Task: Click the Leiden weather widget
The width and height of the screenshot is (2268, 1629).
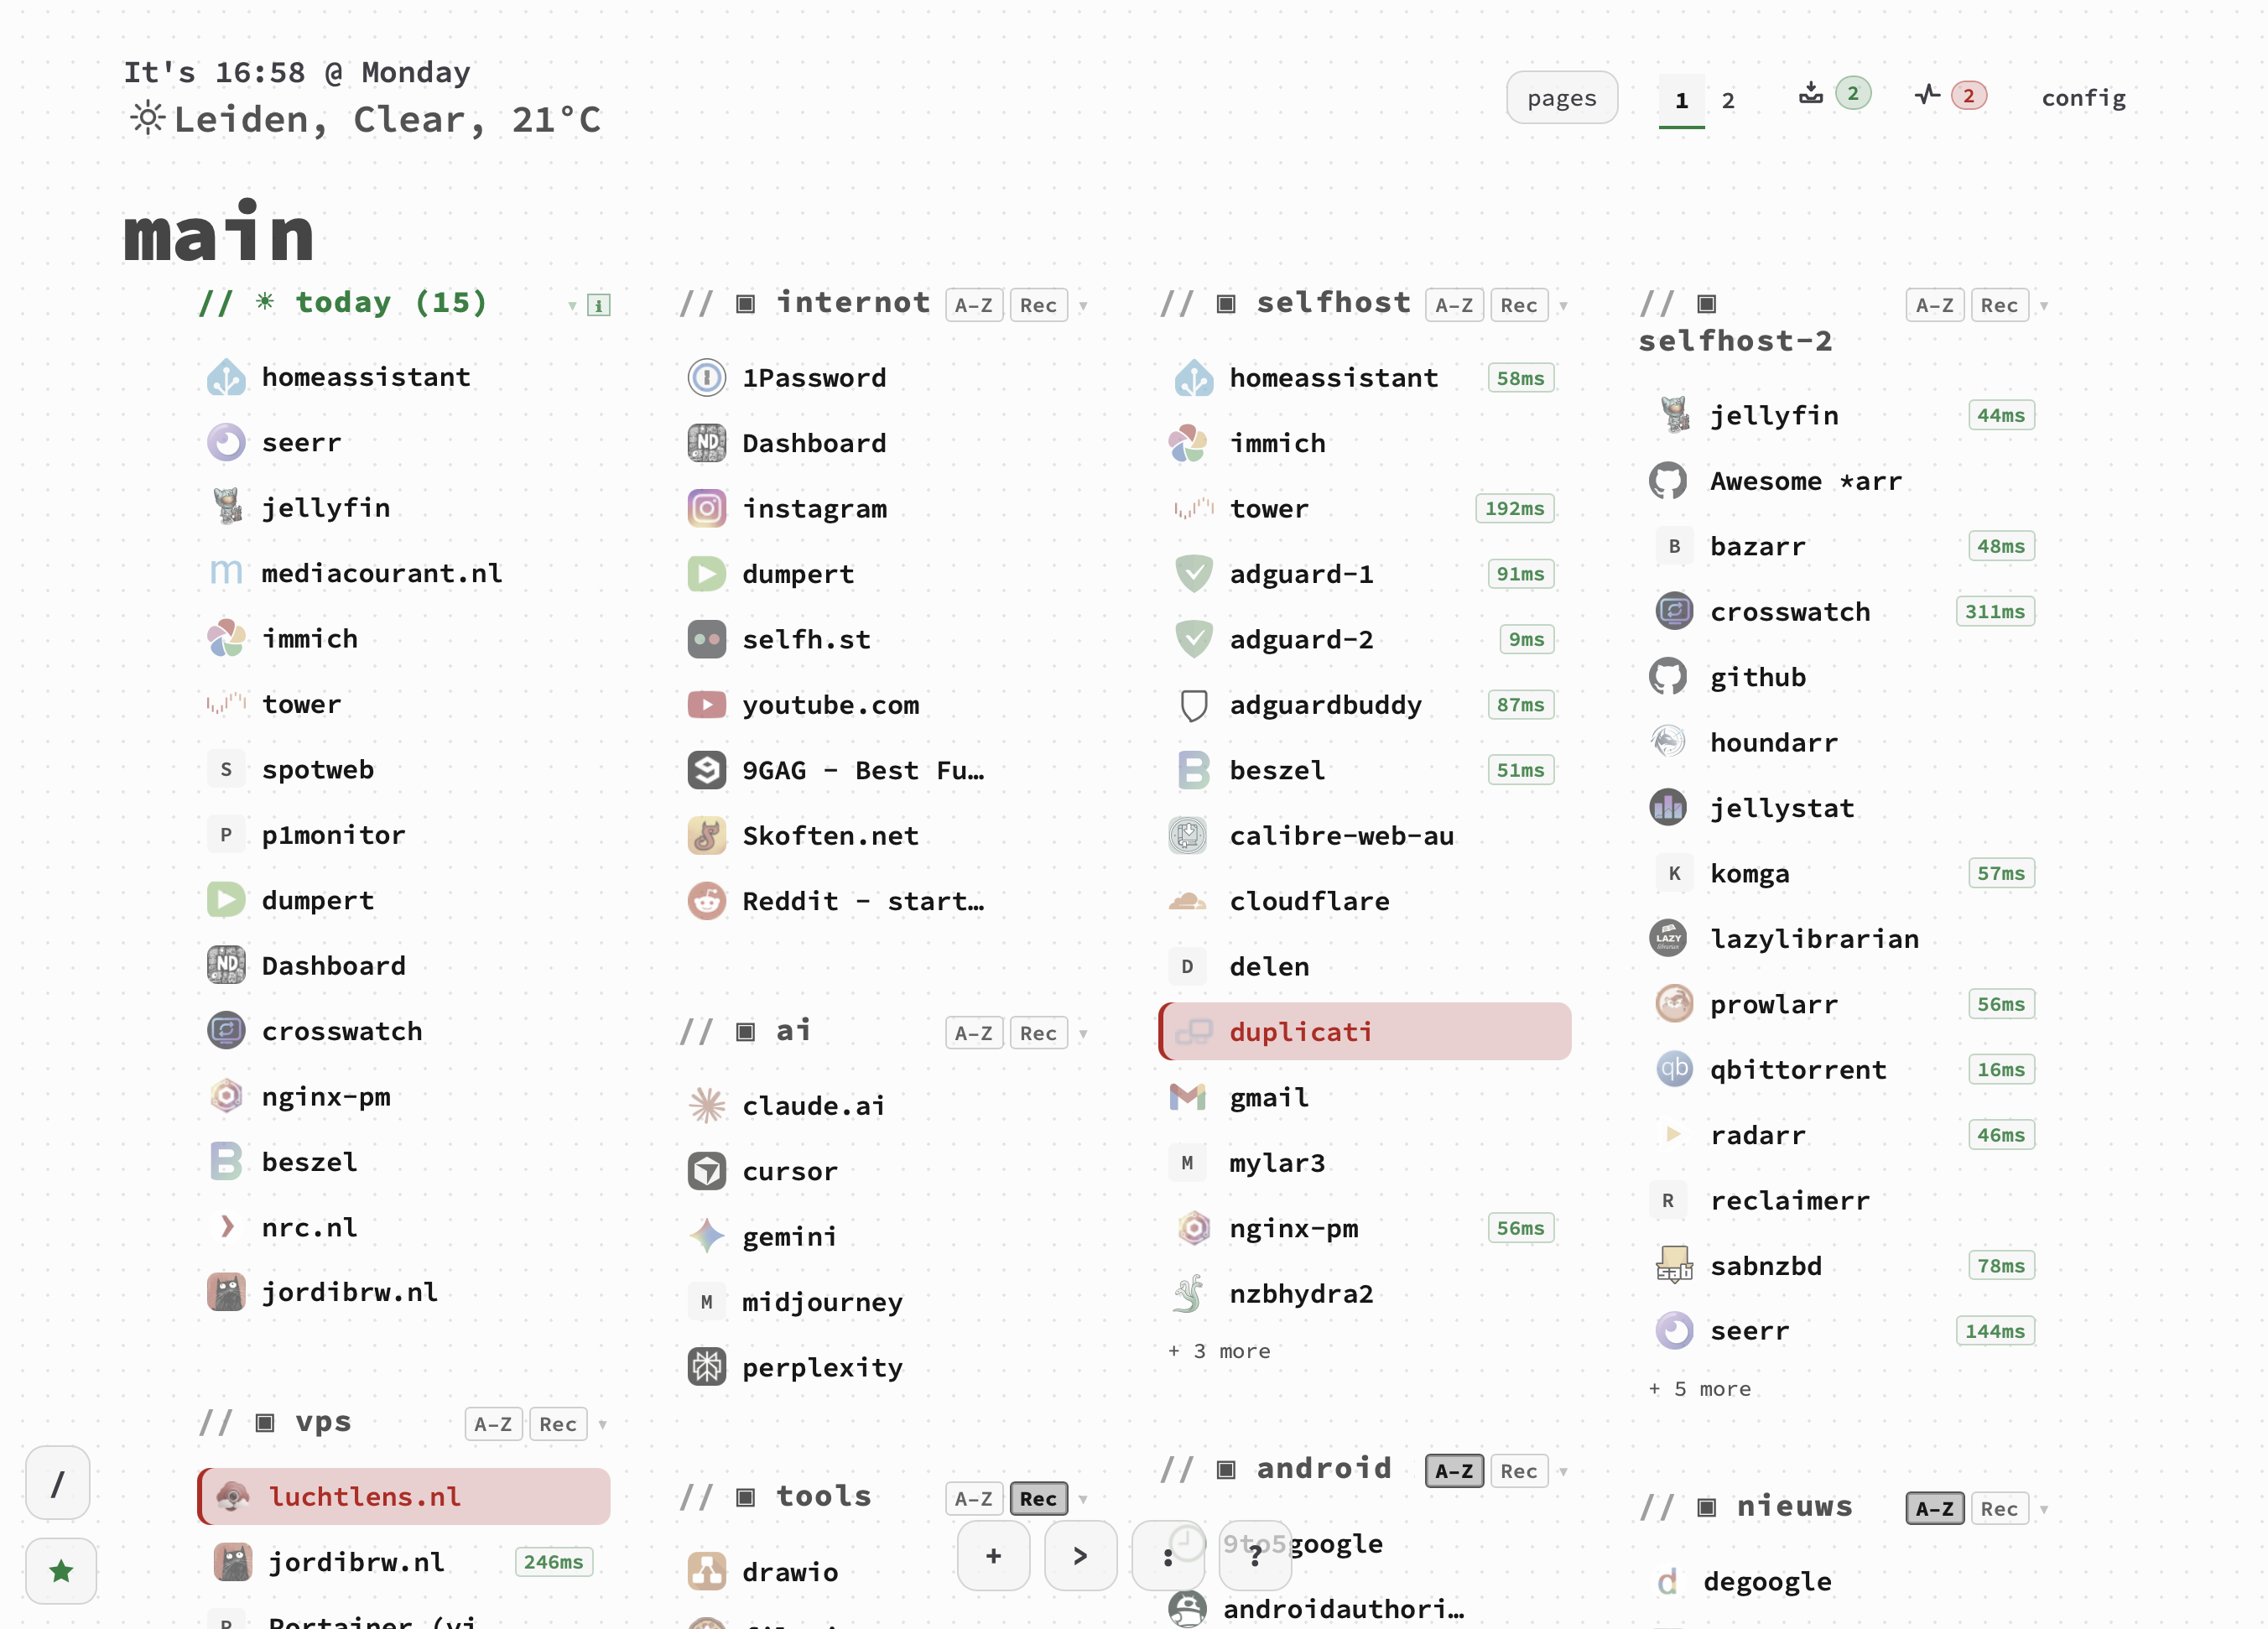Action: 364,120
